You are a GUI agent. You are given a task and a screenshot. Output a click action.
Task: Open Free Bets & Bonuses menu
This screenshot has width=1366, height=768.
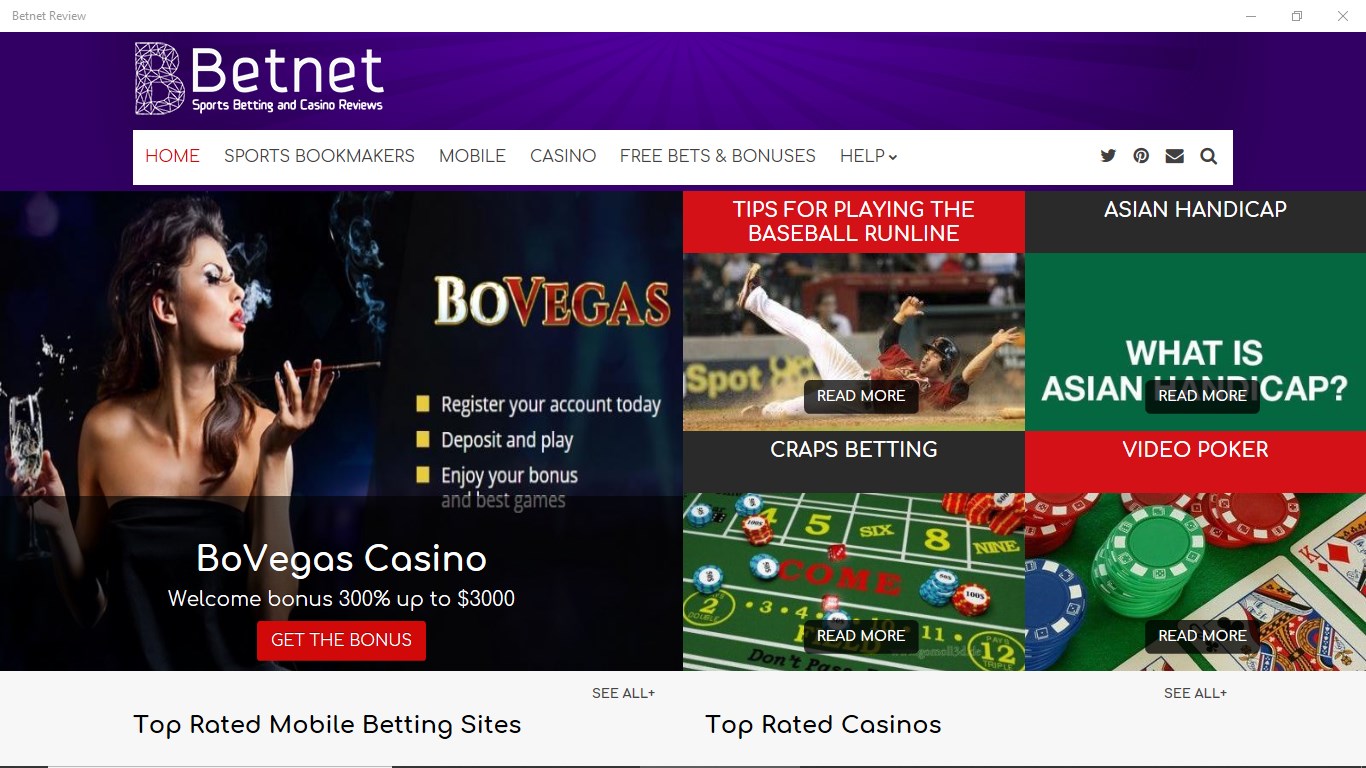click(718, 156)
